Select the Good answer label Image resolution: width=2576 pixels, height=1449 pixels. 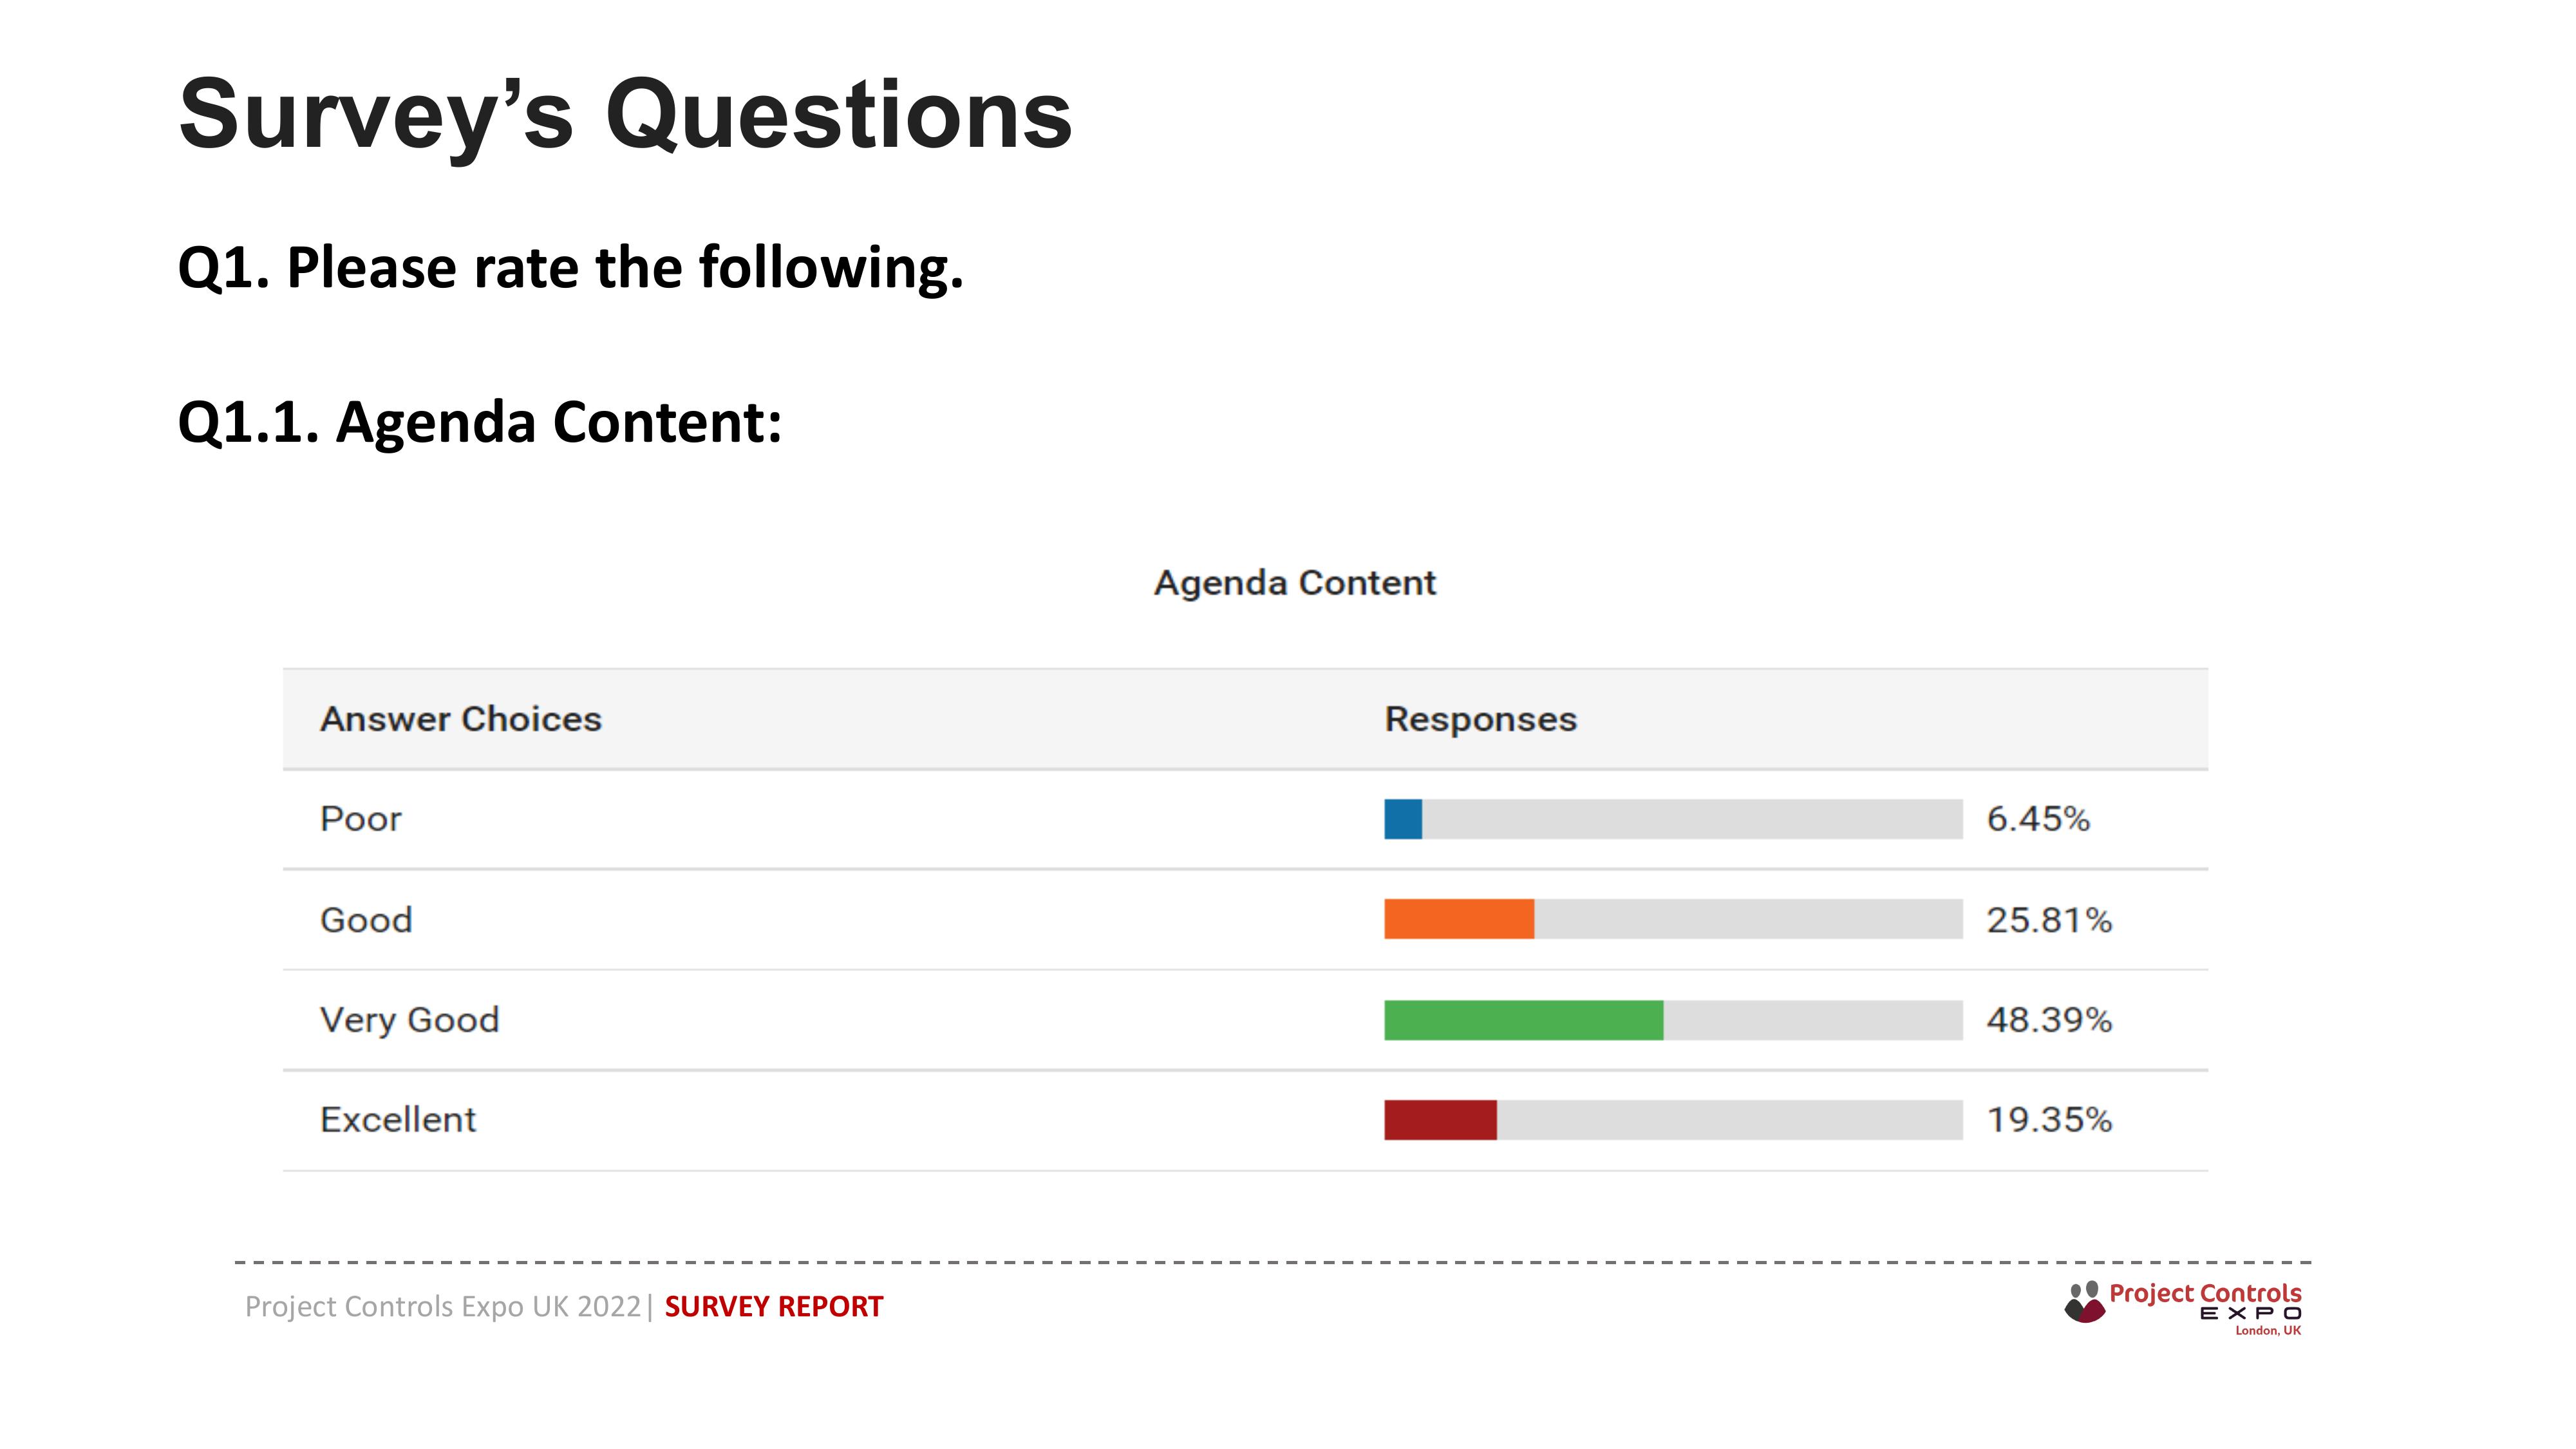tap(366, 920)
